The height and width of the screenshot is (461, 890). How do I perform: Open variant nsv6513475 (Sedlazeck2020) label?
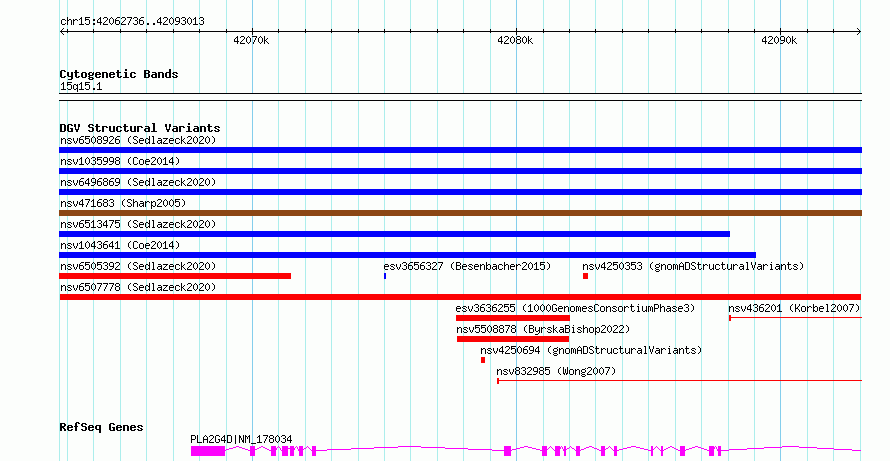[x=138, y=224]
